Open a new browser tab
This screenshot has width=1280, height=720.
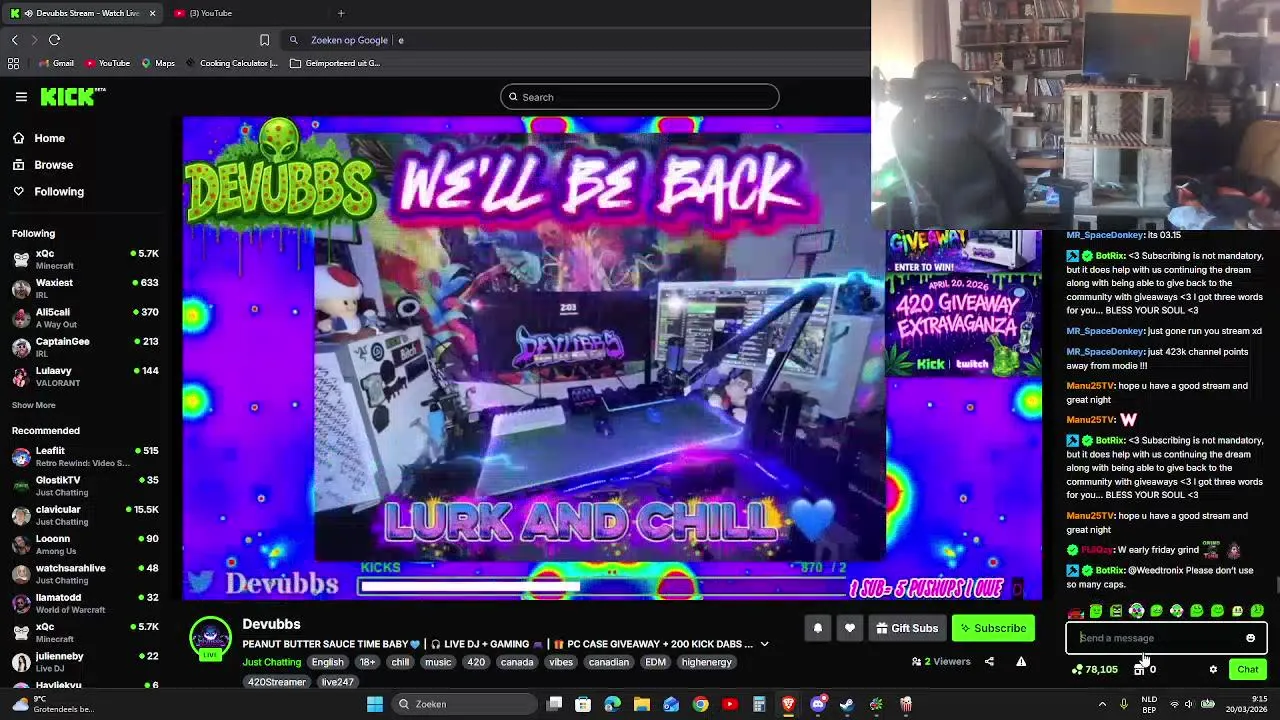click(341, 13)
